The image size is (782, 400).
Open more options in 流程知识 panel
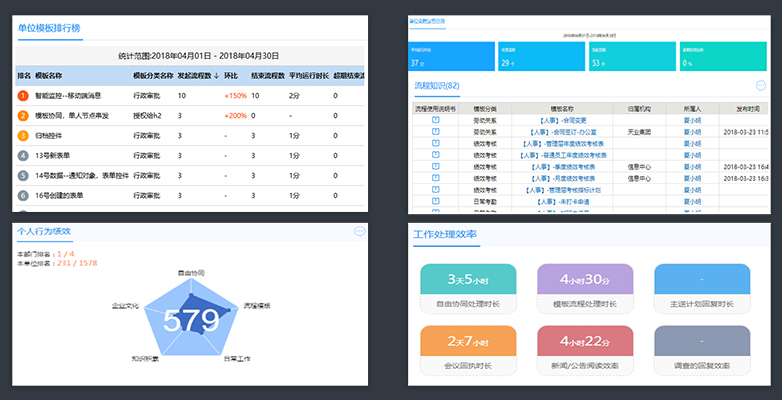pos(760,86)
